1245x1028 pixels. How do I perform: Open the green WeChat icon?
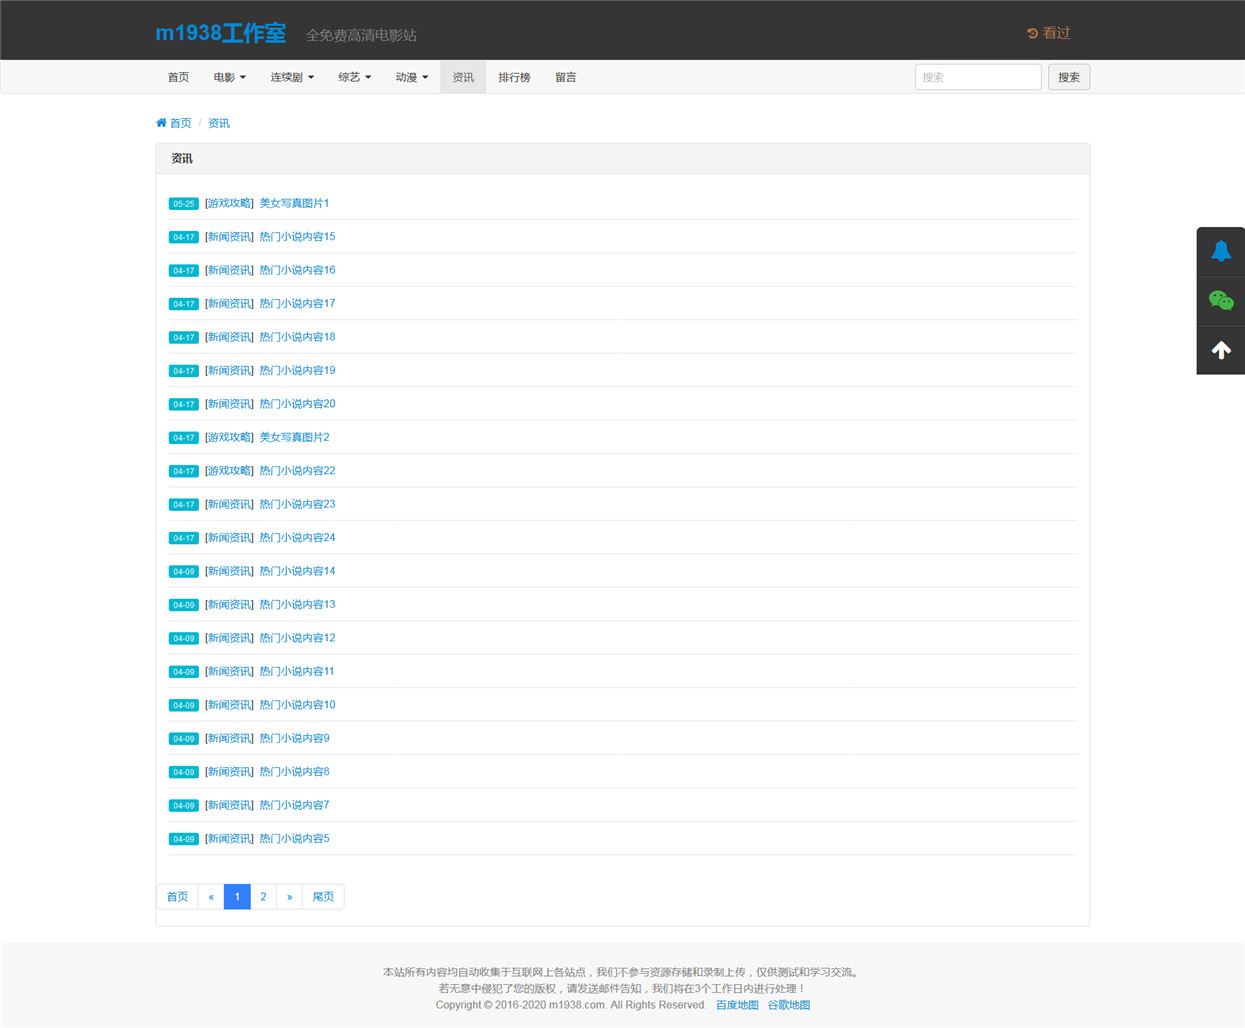[x=1221, y=300]
